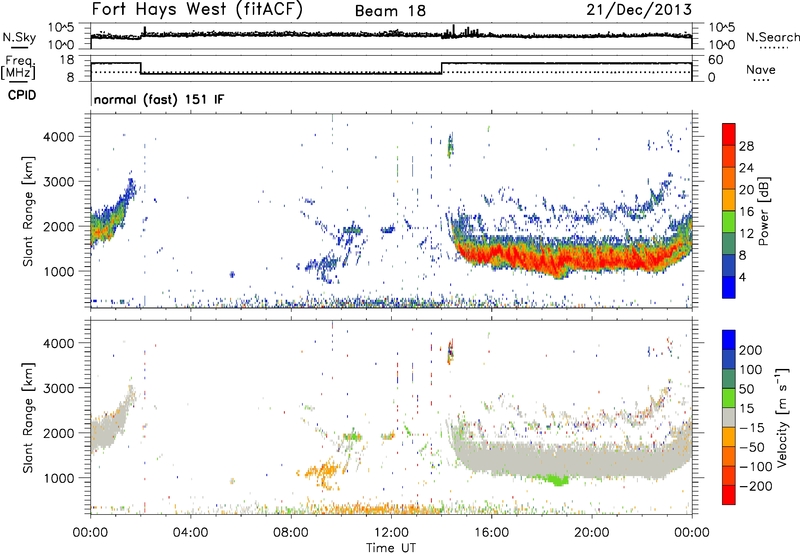This screenshot has height=554, width=800.
Task: Click the '20:00' time axis label
Action: tap(592, 533)
